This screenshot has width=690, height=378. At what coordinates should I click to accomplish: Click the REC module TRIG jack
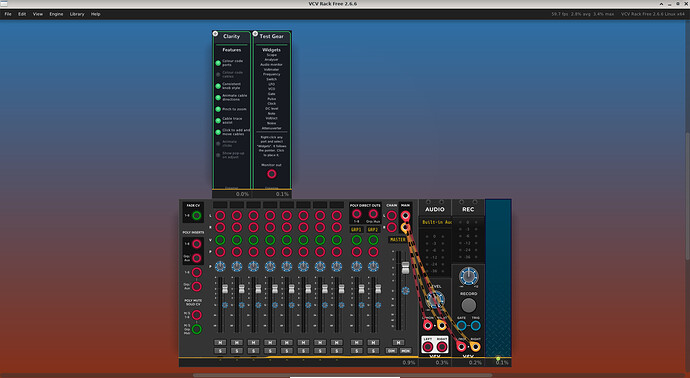pos(476,326)
